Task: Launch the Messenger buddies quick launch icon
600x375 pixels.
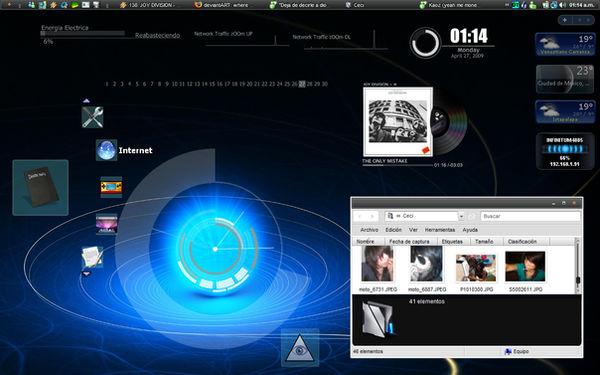Action: 32,5
